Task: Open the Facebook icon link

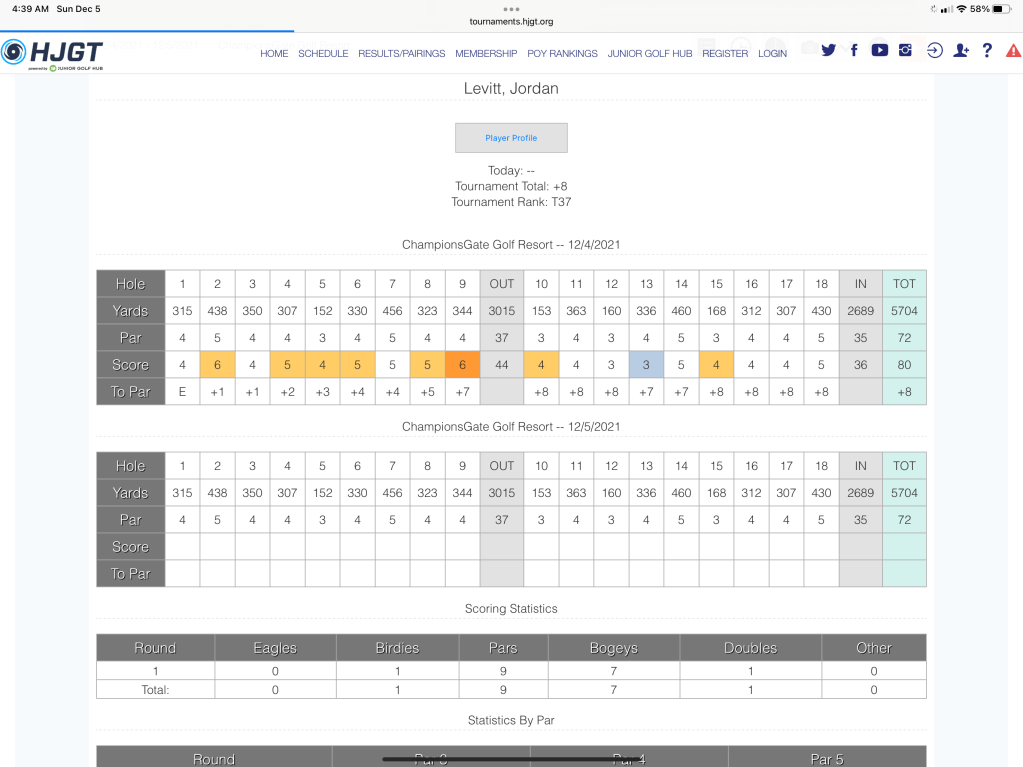Action: 854,51
